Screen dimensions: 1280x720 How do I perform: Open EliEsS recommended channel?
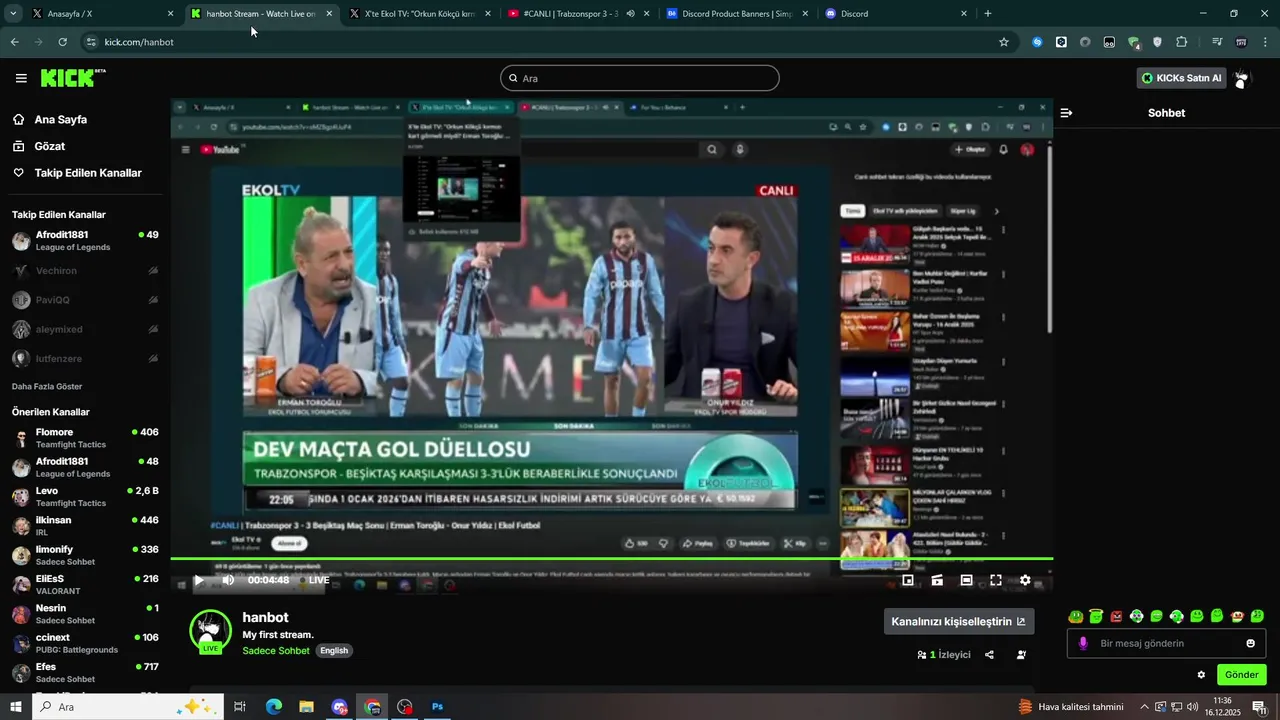coord(85,584)
